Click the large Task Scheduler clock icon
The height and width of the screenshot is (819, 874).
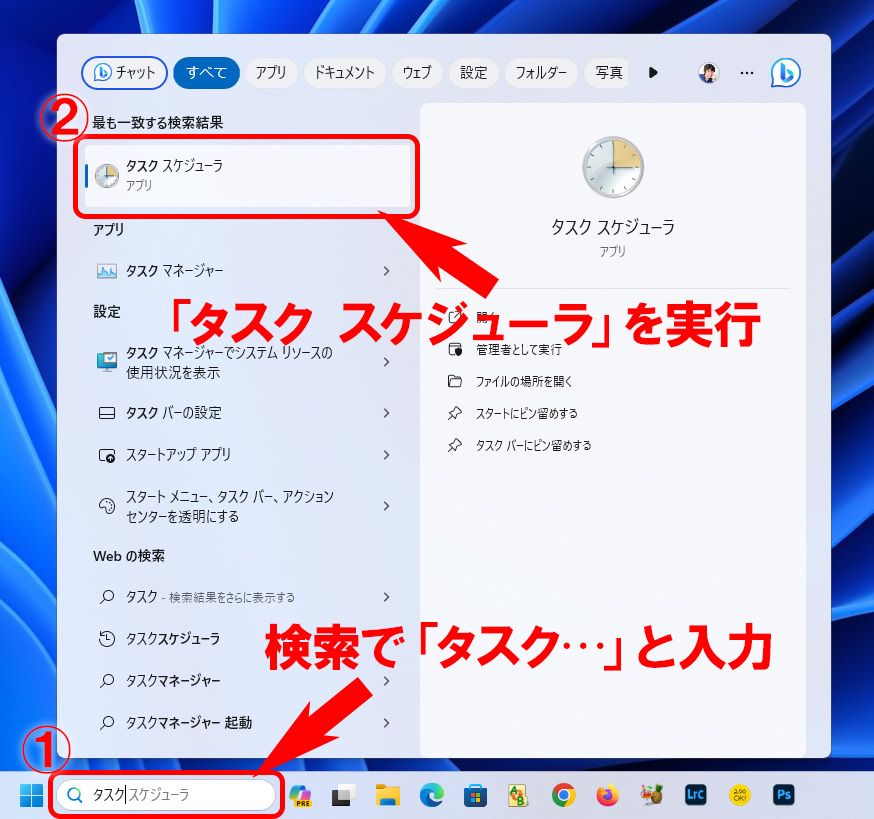tap(613, 167)
